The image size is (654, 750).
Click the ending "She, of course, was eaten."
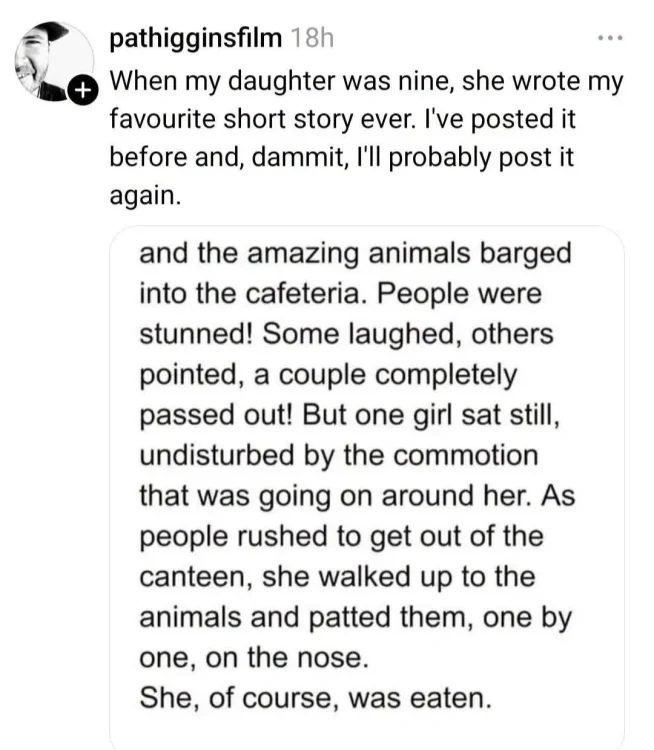tap(315, 698)
